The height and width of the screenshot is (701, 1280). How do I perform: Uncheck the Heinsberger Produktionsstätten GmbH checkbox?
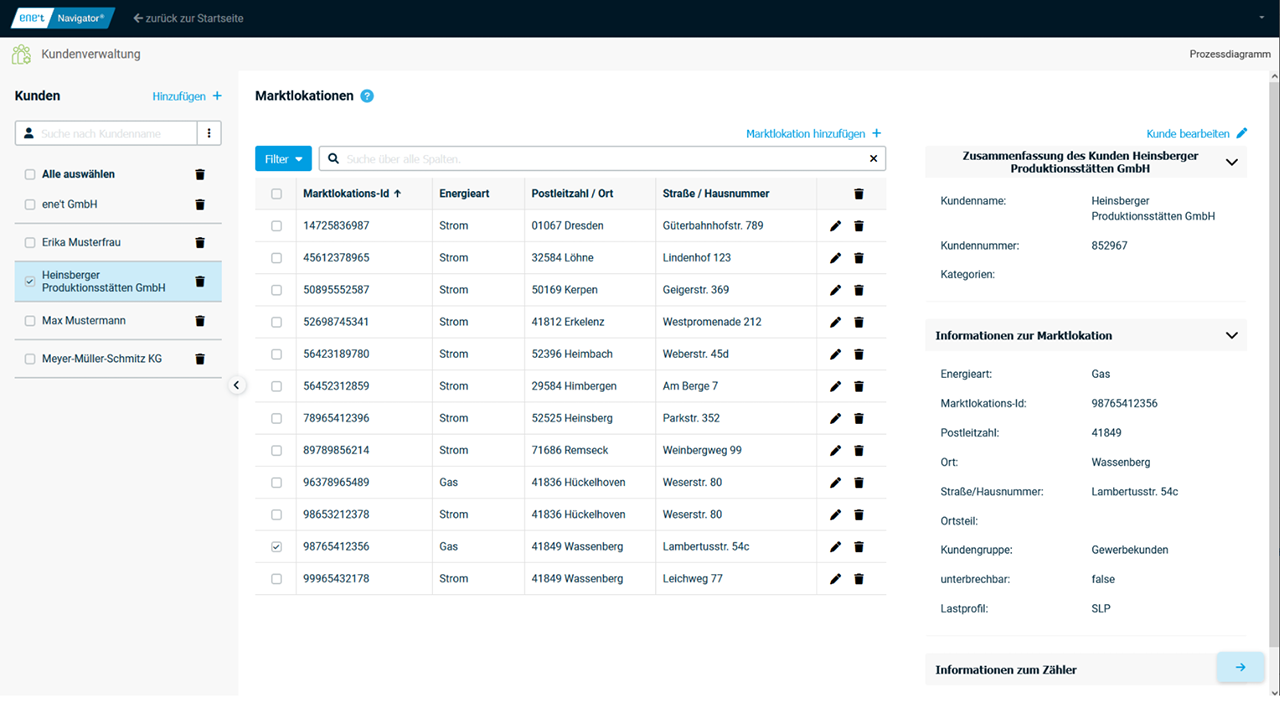tap(30, 281)
